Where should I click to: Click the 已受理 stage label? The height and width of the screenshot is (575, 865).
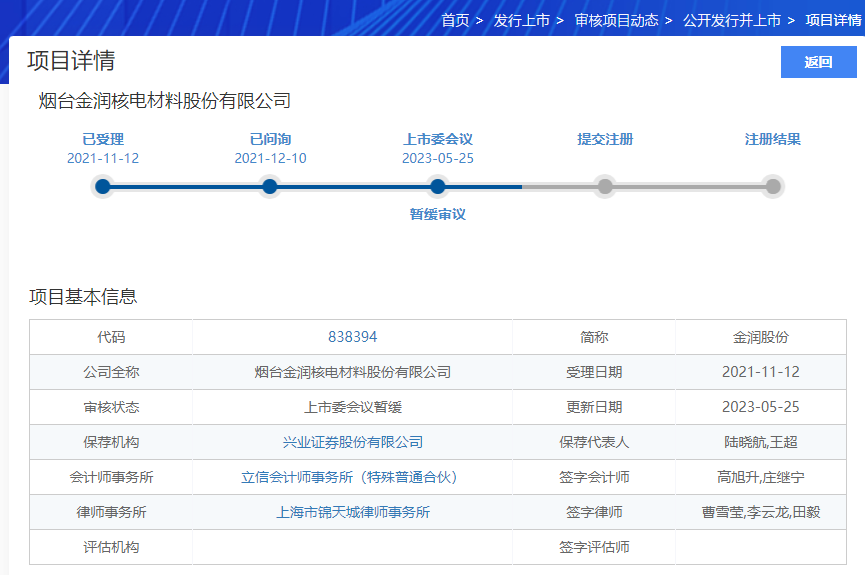click(102, 140)
